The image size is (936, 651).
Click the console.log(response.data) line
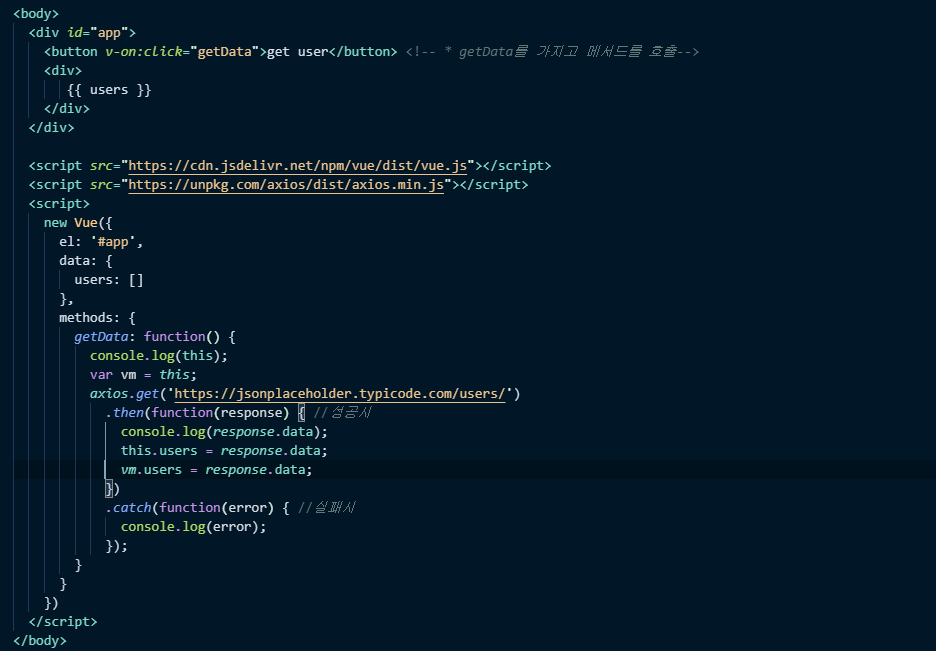tap(224, 432)
